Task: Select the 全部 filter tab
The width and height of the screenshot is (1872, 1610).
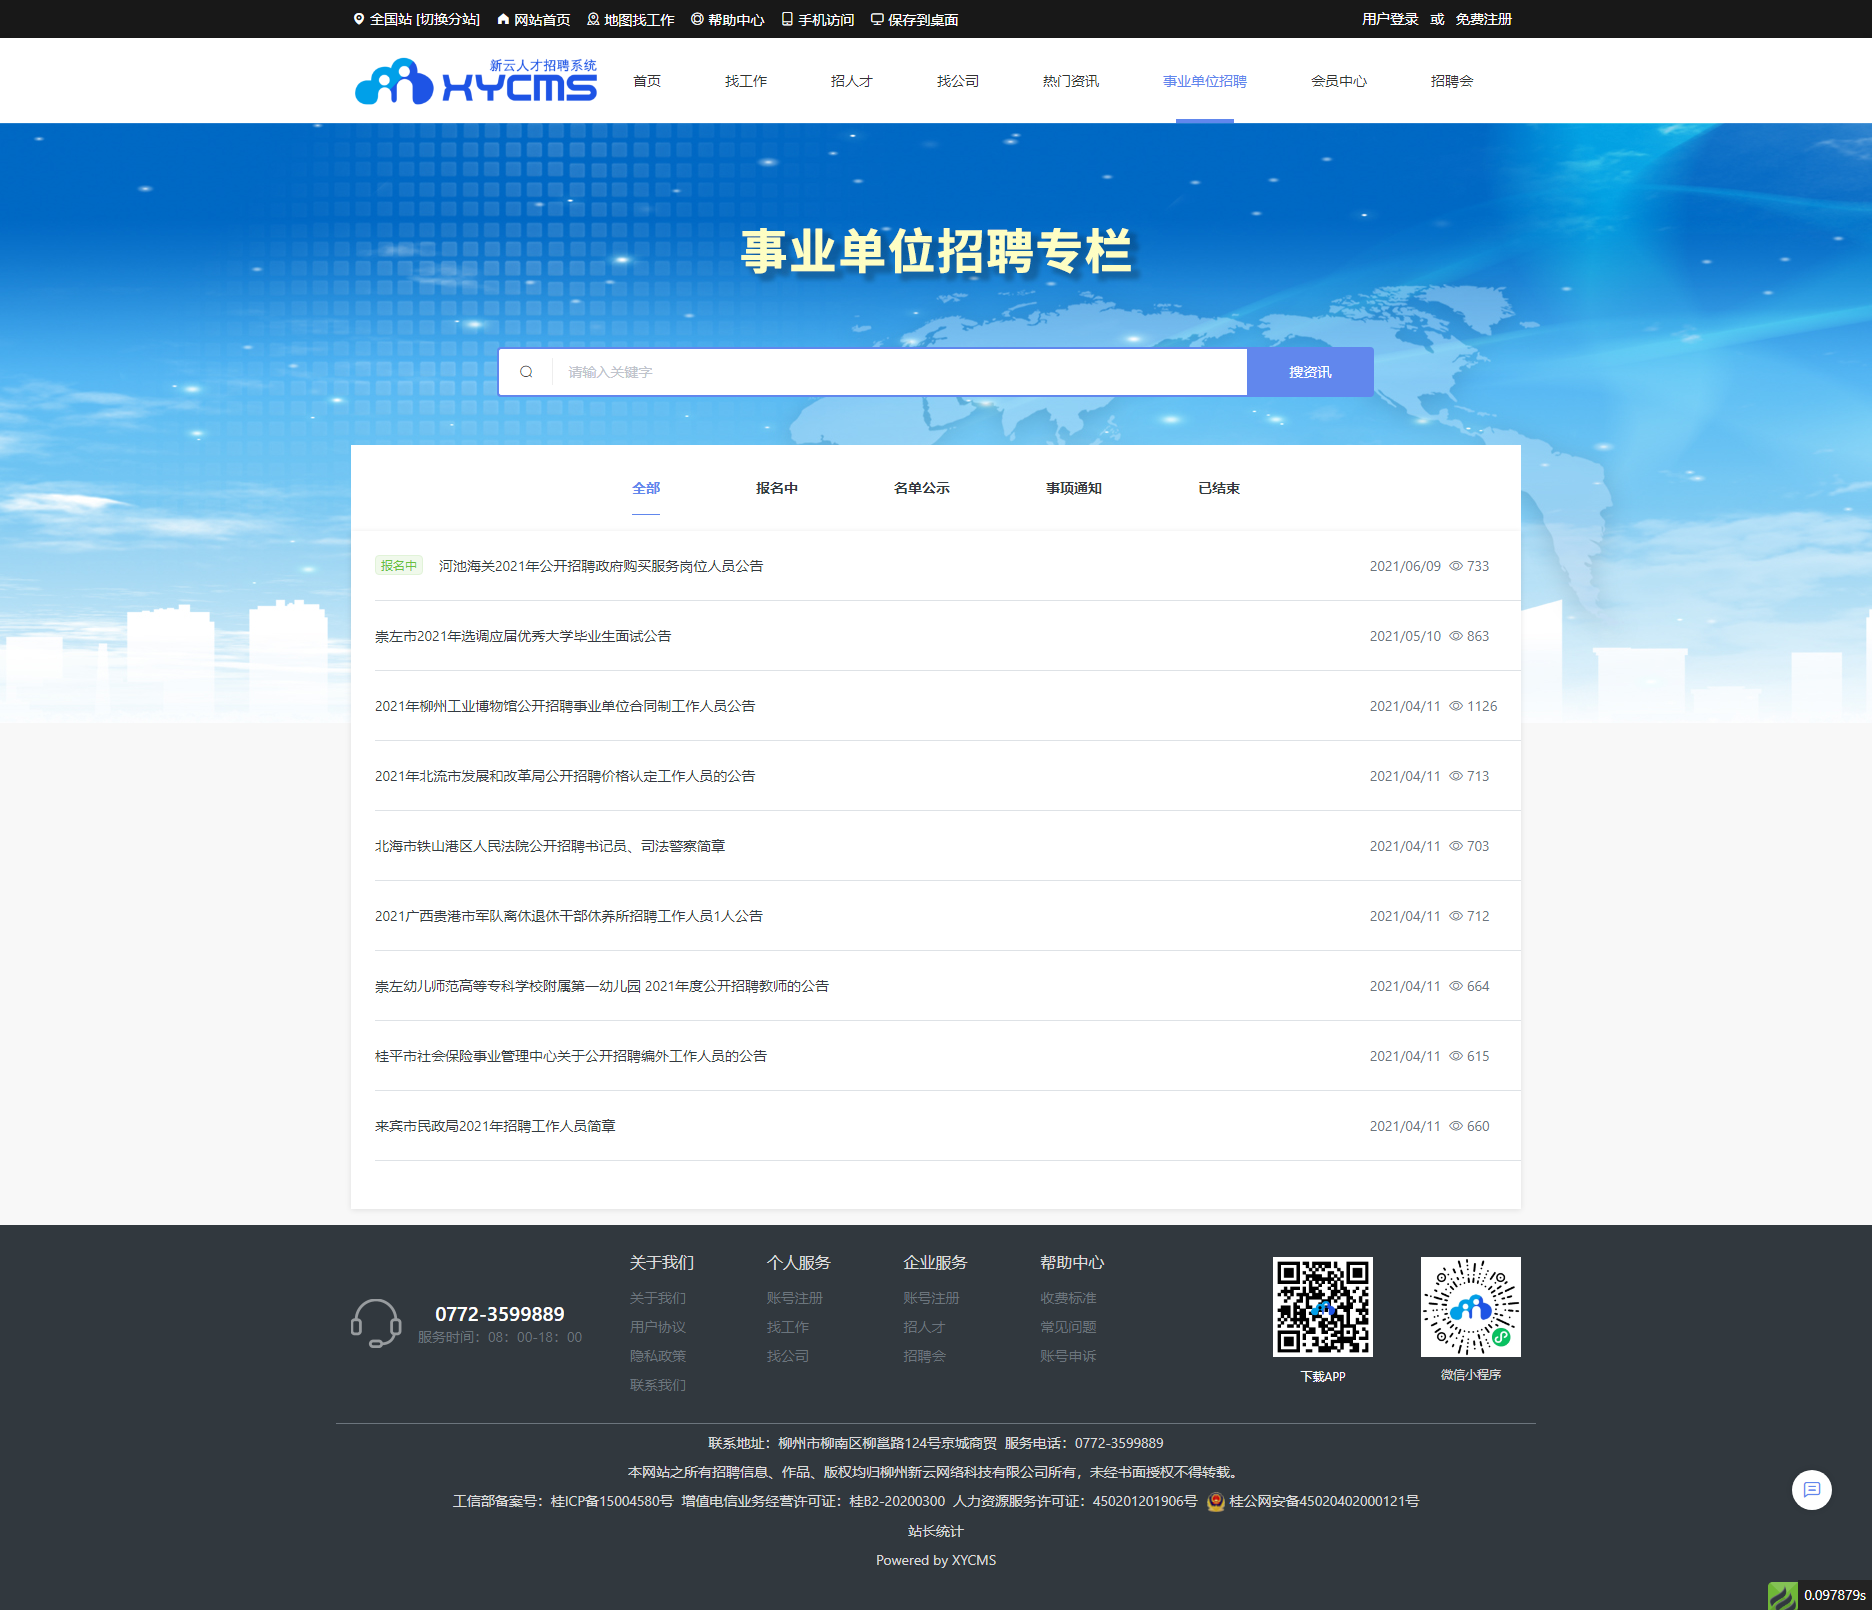Action: click(x=646, y=488)
